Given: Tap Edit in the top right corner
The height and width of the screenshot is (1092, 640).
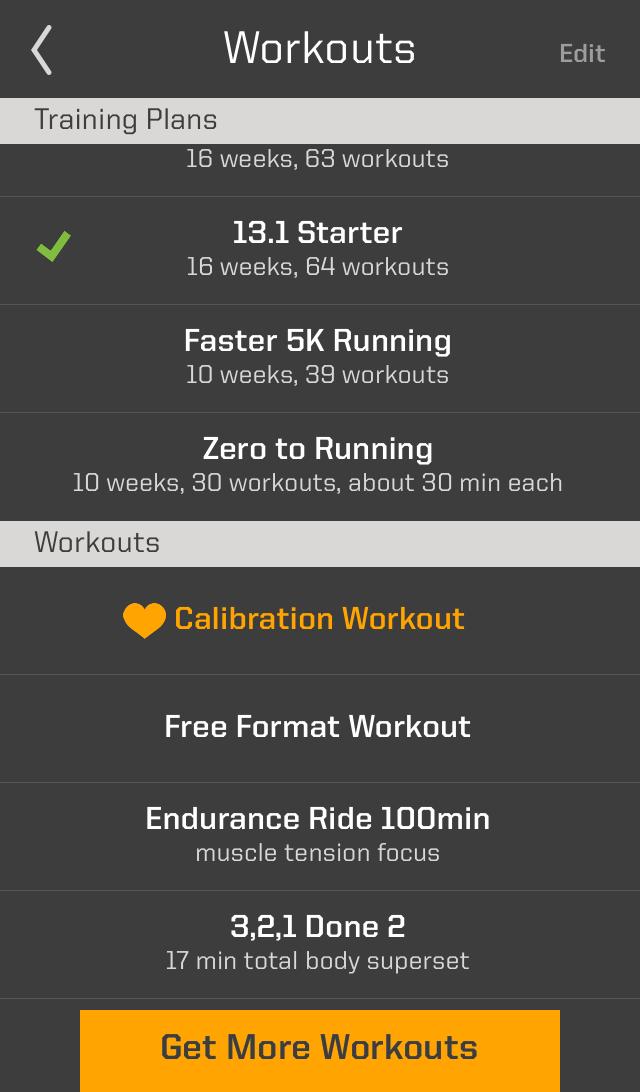Looking at the screenshot, I should click(x=582, y=55).
